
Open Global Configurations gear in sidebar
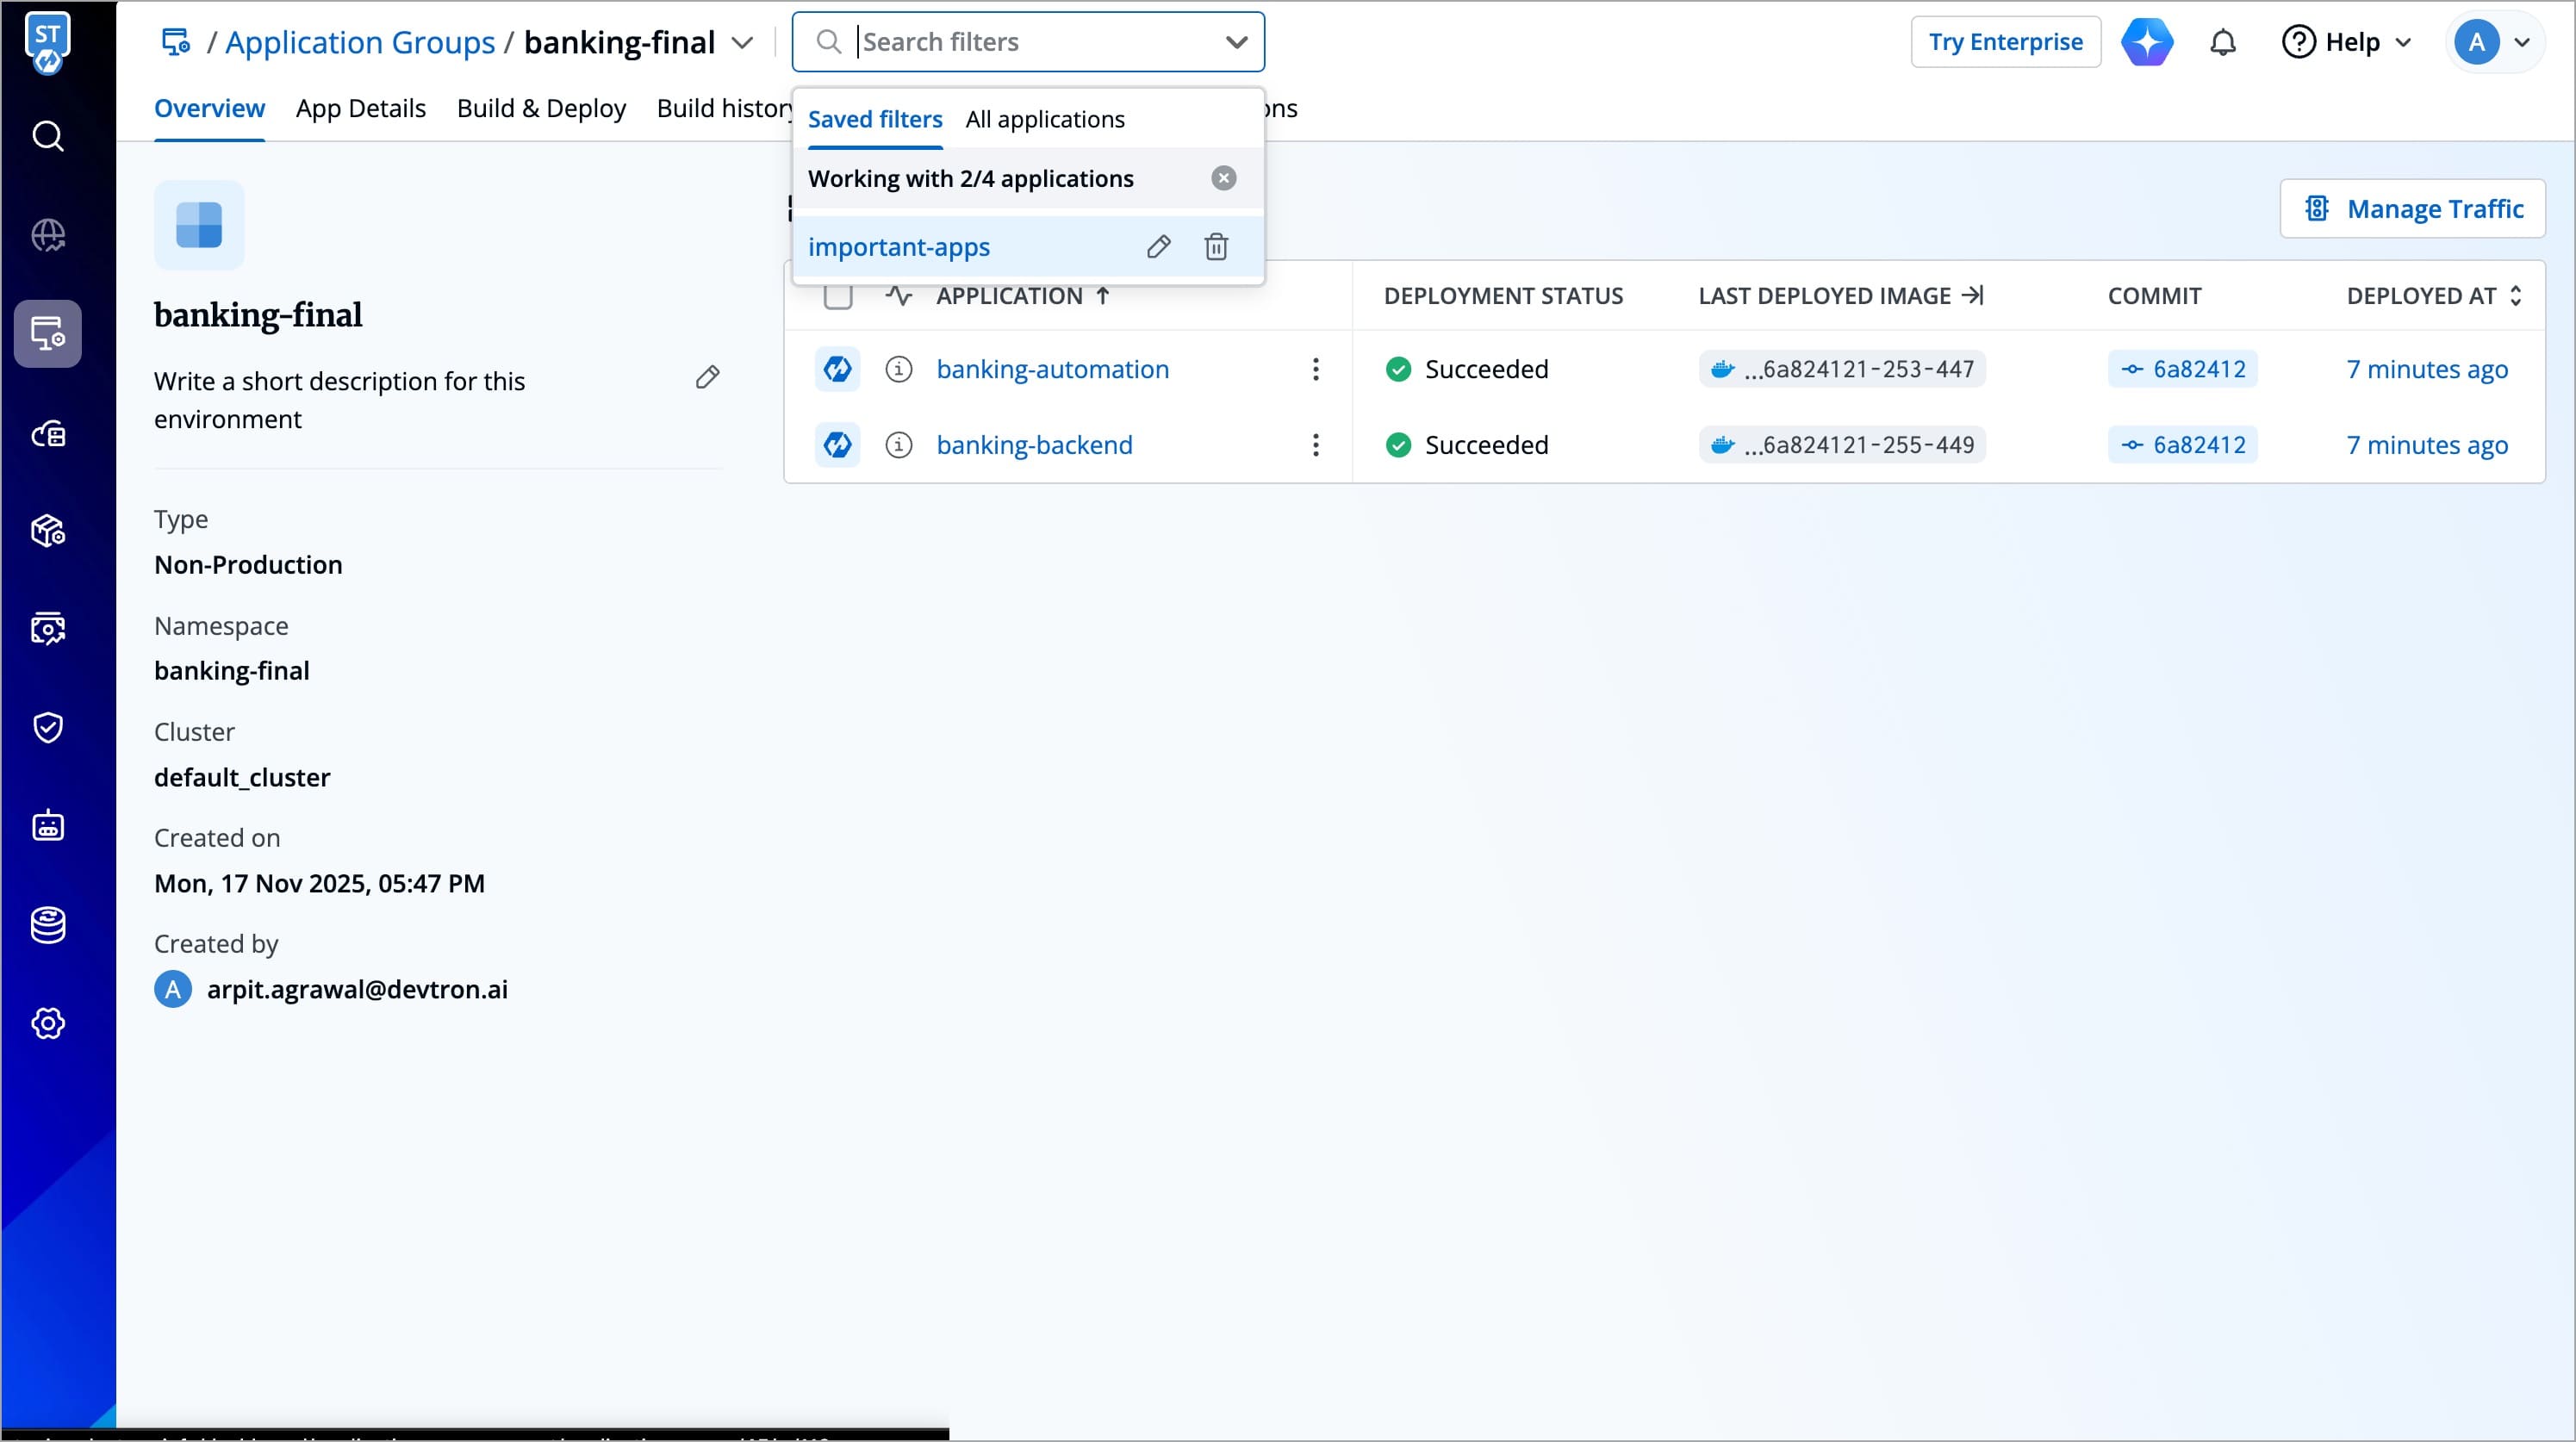(x=48, y=1023)
